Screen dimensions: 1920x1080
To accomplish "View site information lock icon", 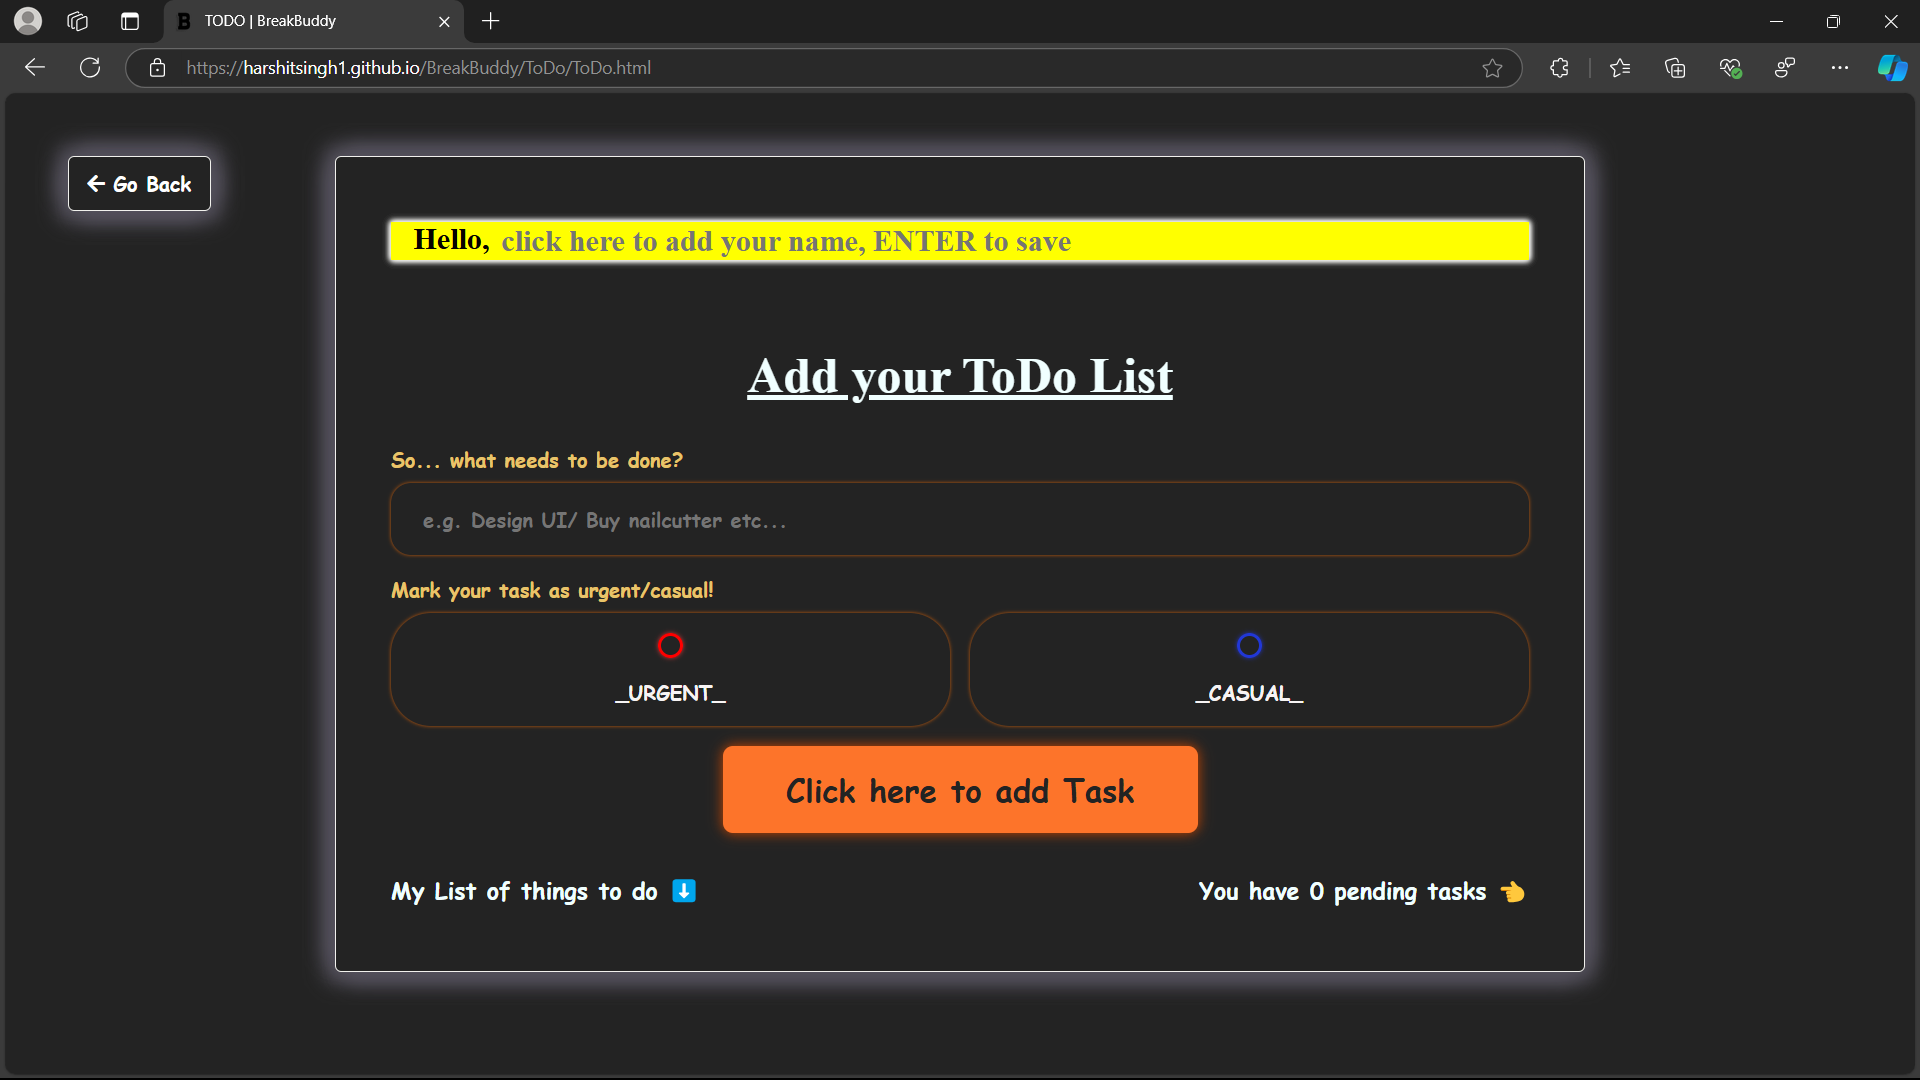I will click(157, 68).
